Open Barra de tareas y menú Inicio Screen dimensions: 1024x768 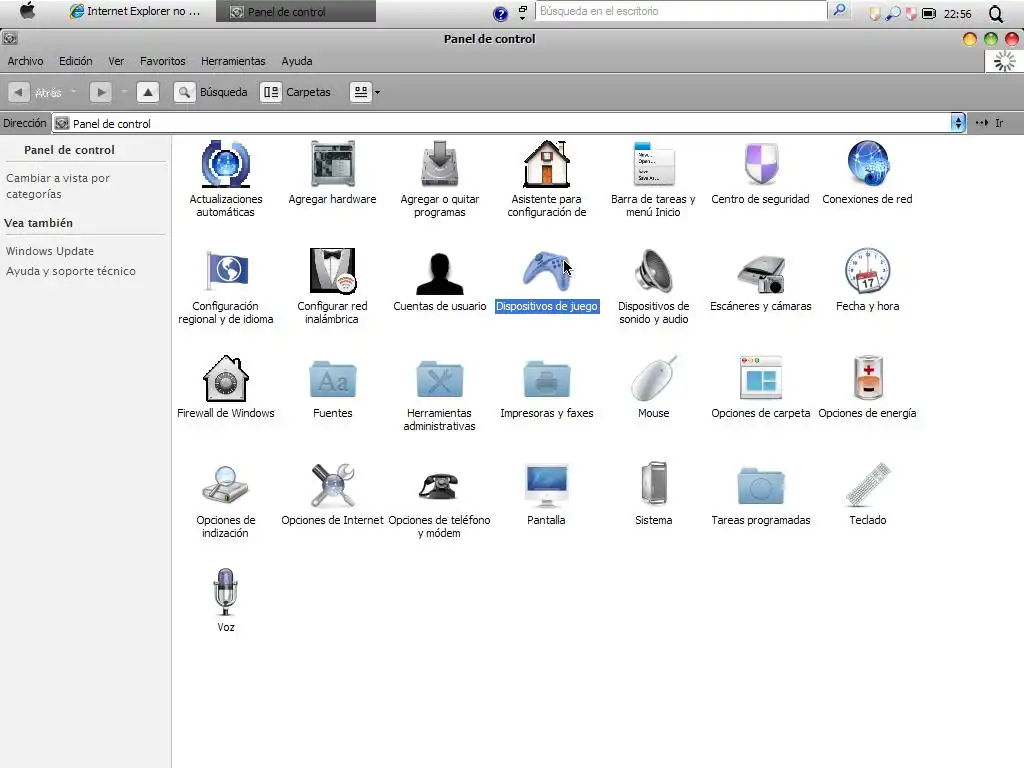[x=654, y=163]
